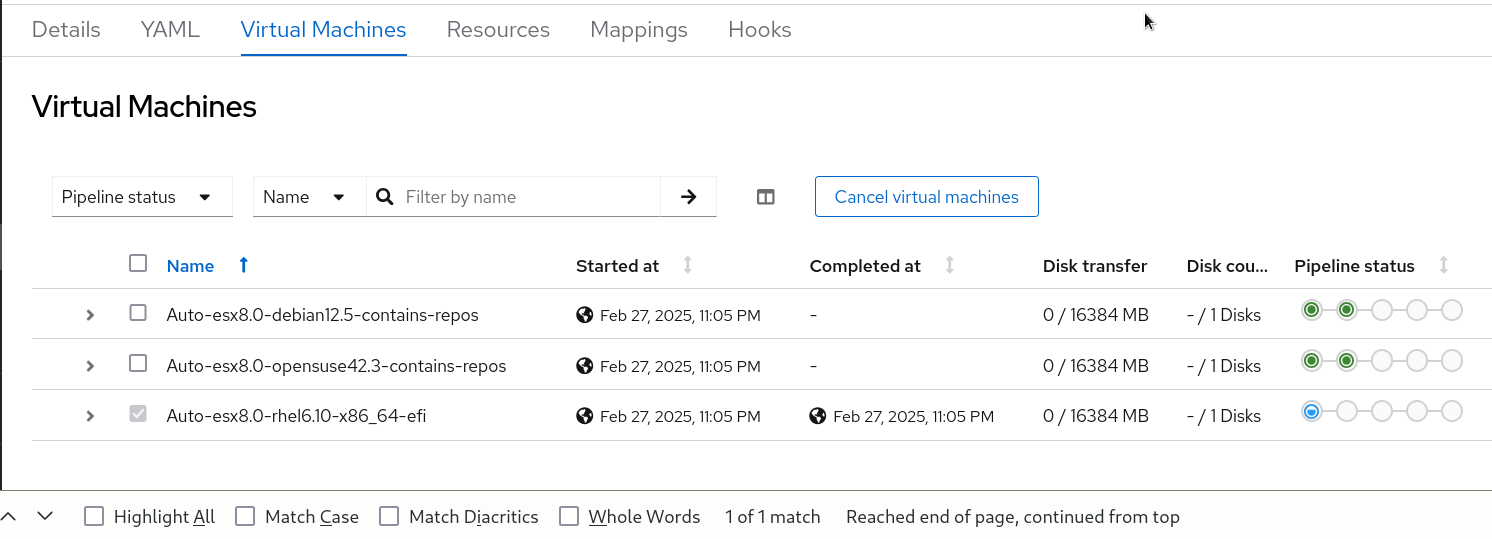
Task: Switch to the Resources tab
Action: tap(498, 30)
